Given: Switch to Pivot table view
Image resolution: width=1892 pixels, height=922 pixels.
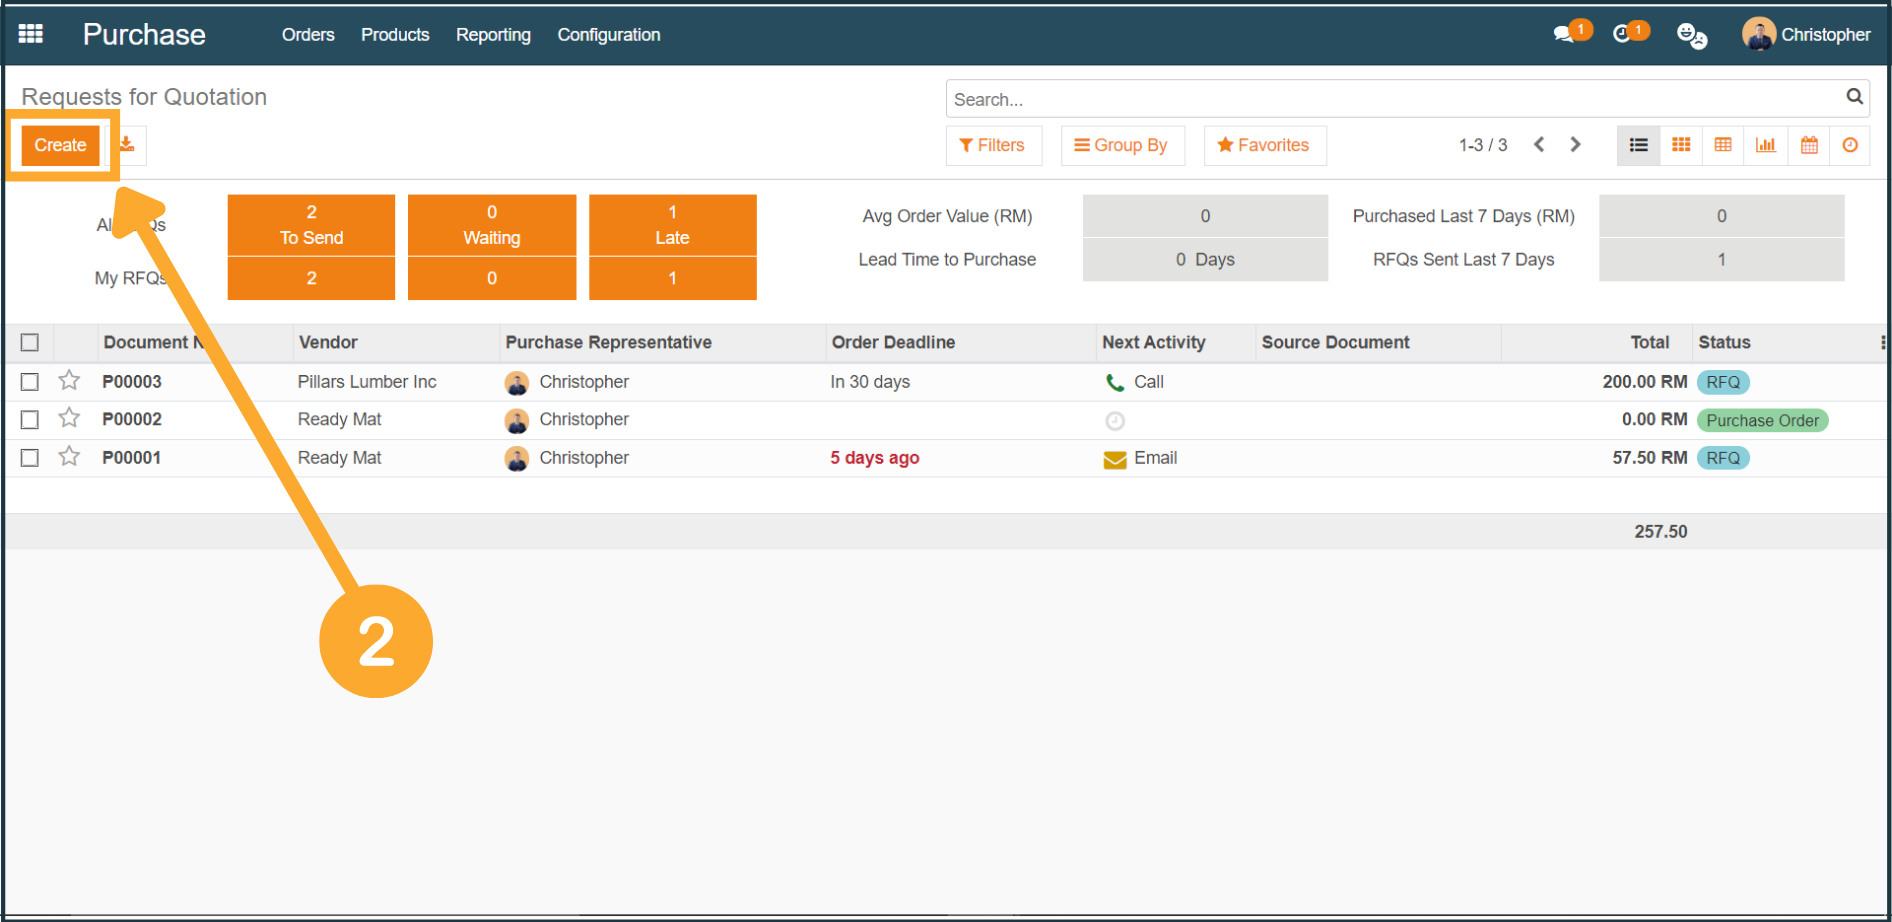Looking at the screenshot, I should tap(1723, 145).
